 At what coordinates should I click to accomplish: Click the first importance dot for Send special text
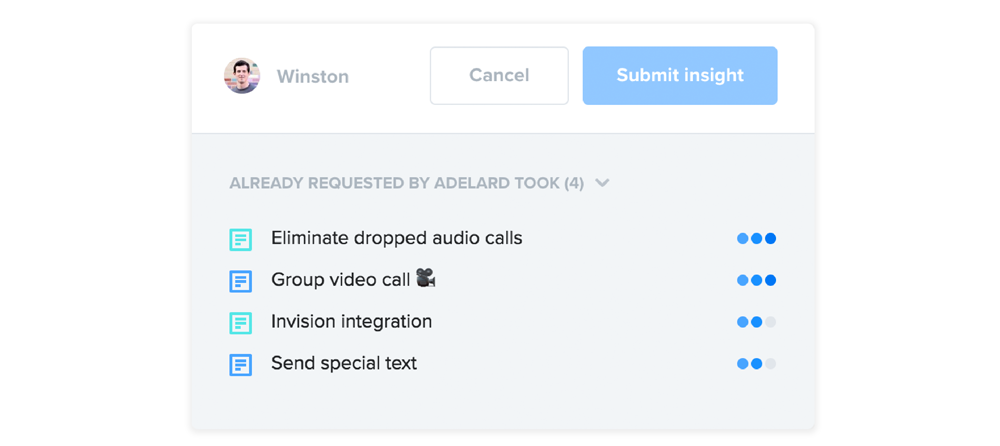(x=742, y=364)
